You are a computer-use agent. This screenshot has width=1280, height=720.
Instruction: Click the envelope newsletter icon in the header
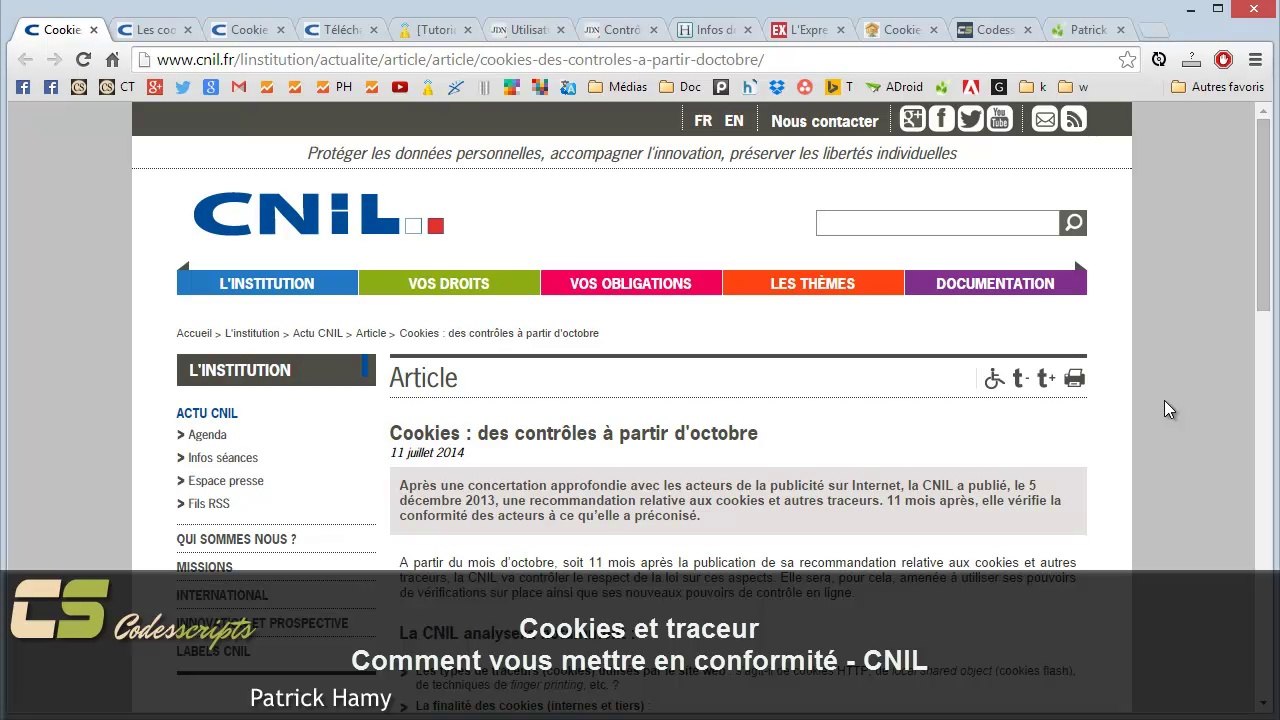[x=1045, y=120]
